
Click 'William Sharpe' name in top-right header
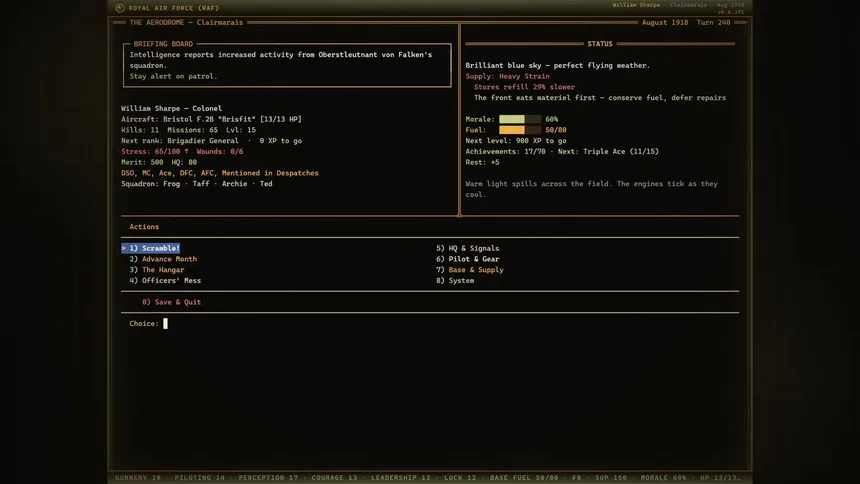click(636, 5)
